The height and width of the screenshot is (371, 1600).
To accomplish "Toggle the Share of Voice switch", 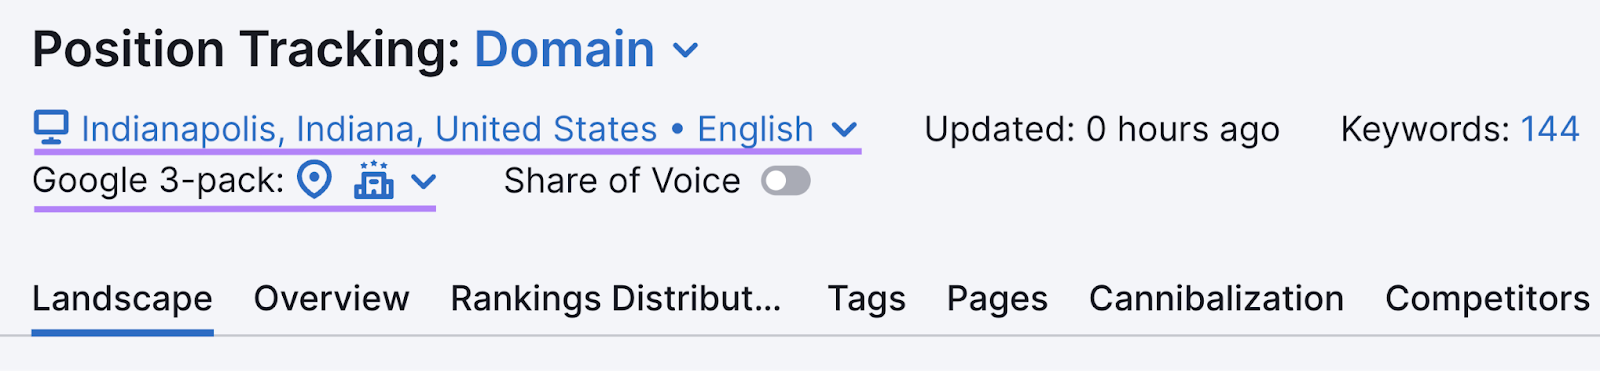I will click(786, 181).
